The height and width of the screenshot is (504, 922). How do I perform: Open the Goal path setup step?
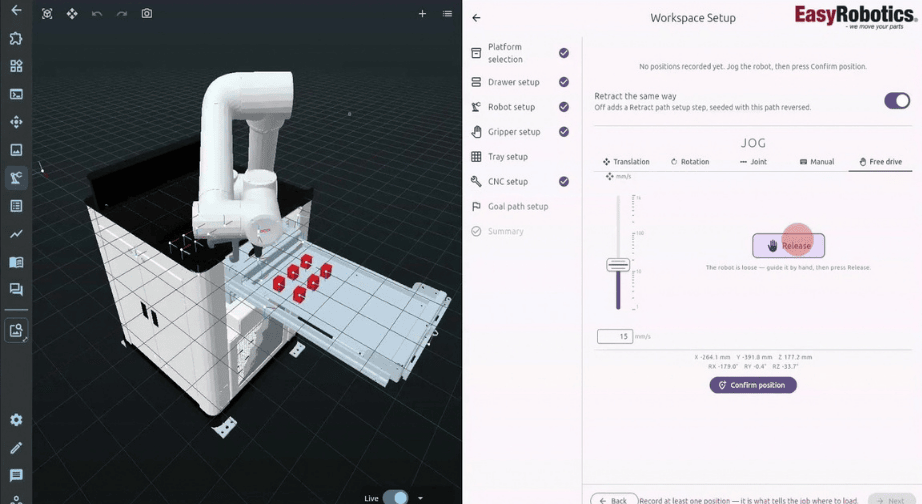tap(520, 206)
